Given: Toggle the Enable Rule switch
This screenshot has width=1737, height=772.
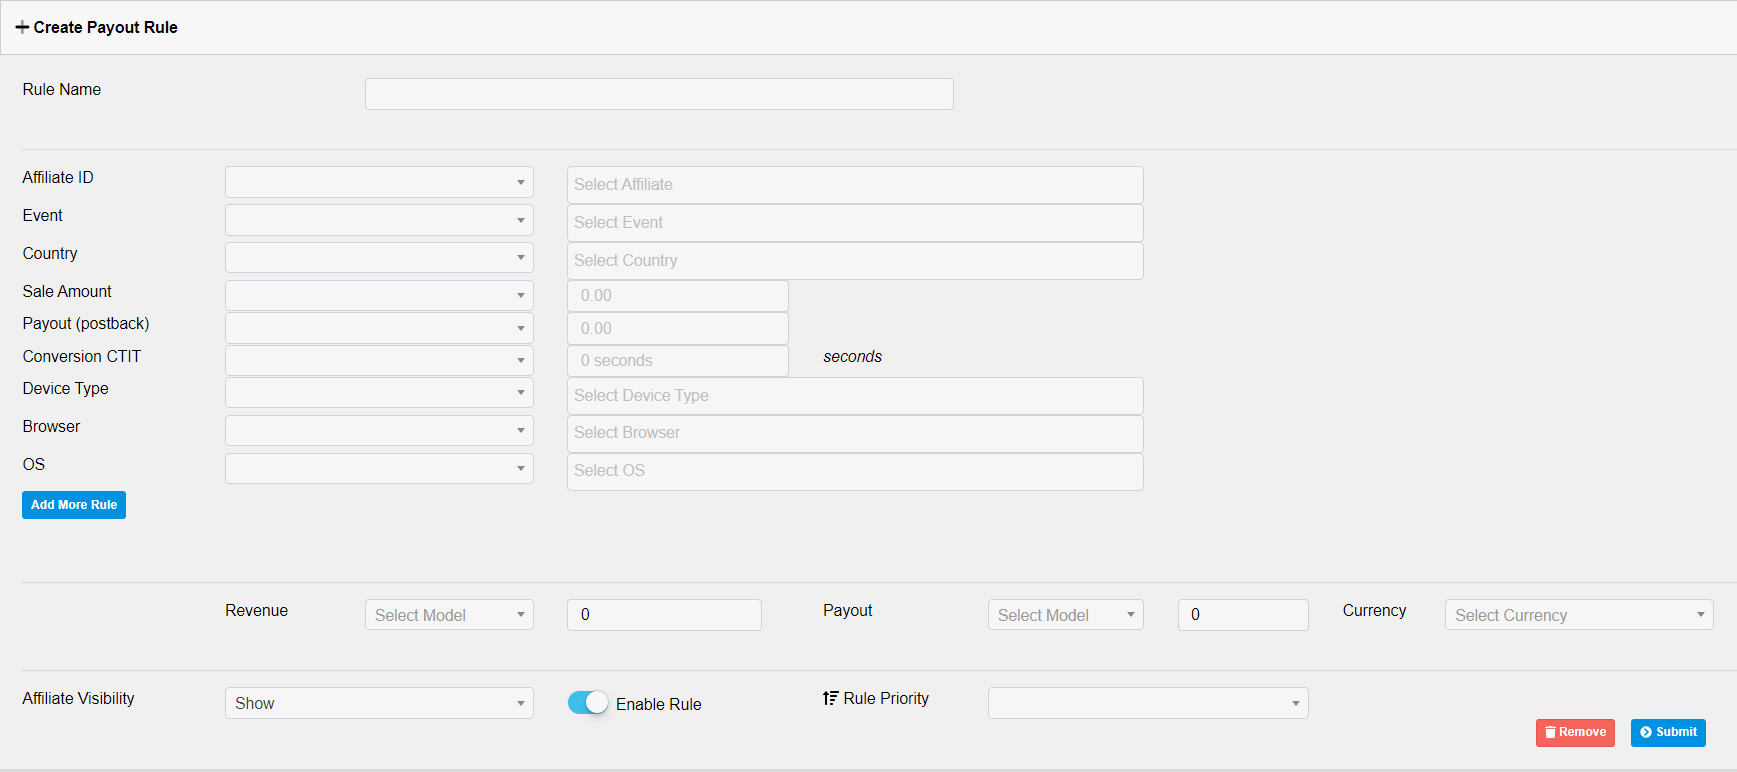Looking at the screenshot, I should pyautogui.click(x=588, y=703).
